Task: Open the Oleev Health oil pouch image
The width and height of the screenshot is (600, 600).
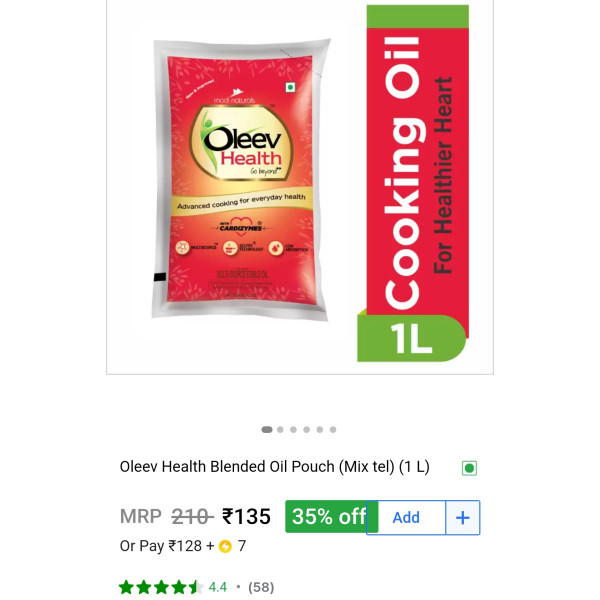Action: [240, 179]
